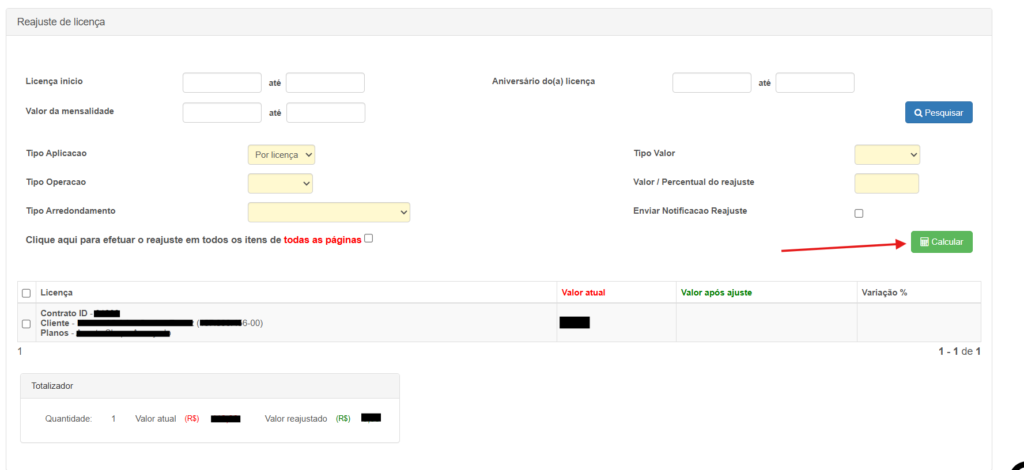The height and width of the screenshot is (470, 1024).
Task: Click the Aniversário da licença start field
Action: pos(711,83)
